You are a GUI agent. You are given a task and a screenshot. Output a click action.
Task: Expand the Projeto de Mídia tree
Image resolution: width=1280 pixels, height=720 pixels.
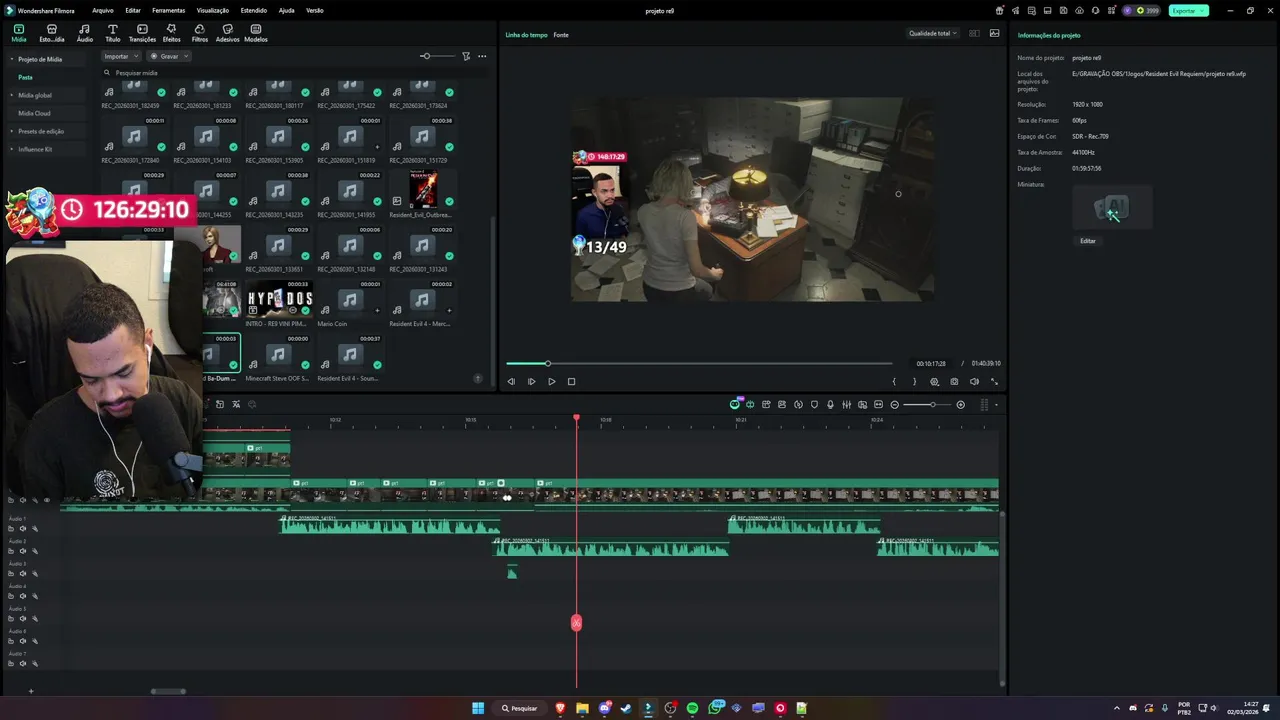tap(13, 59)
